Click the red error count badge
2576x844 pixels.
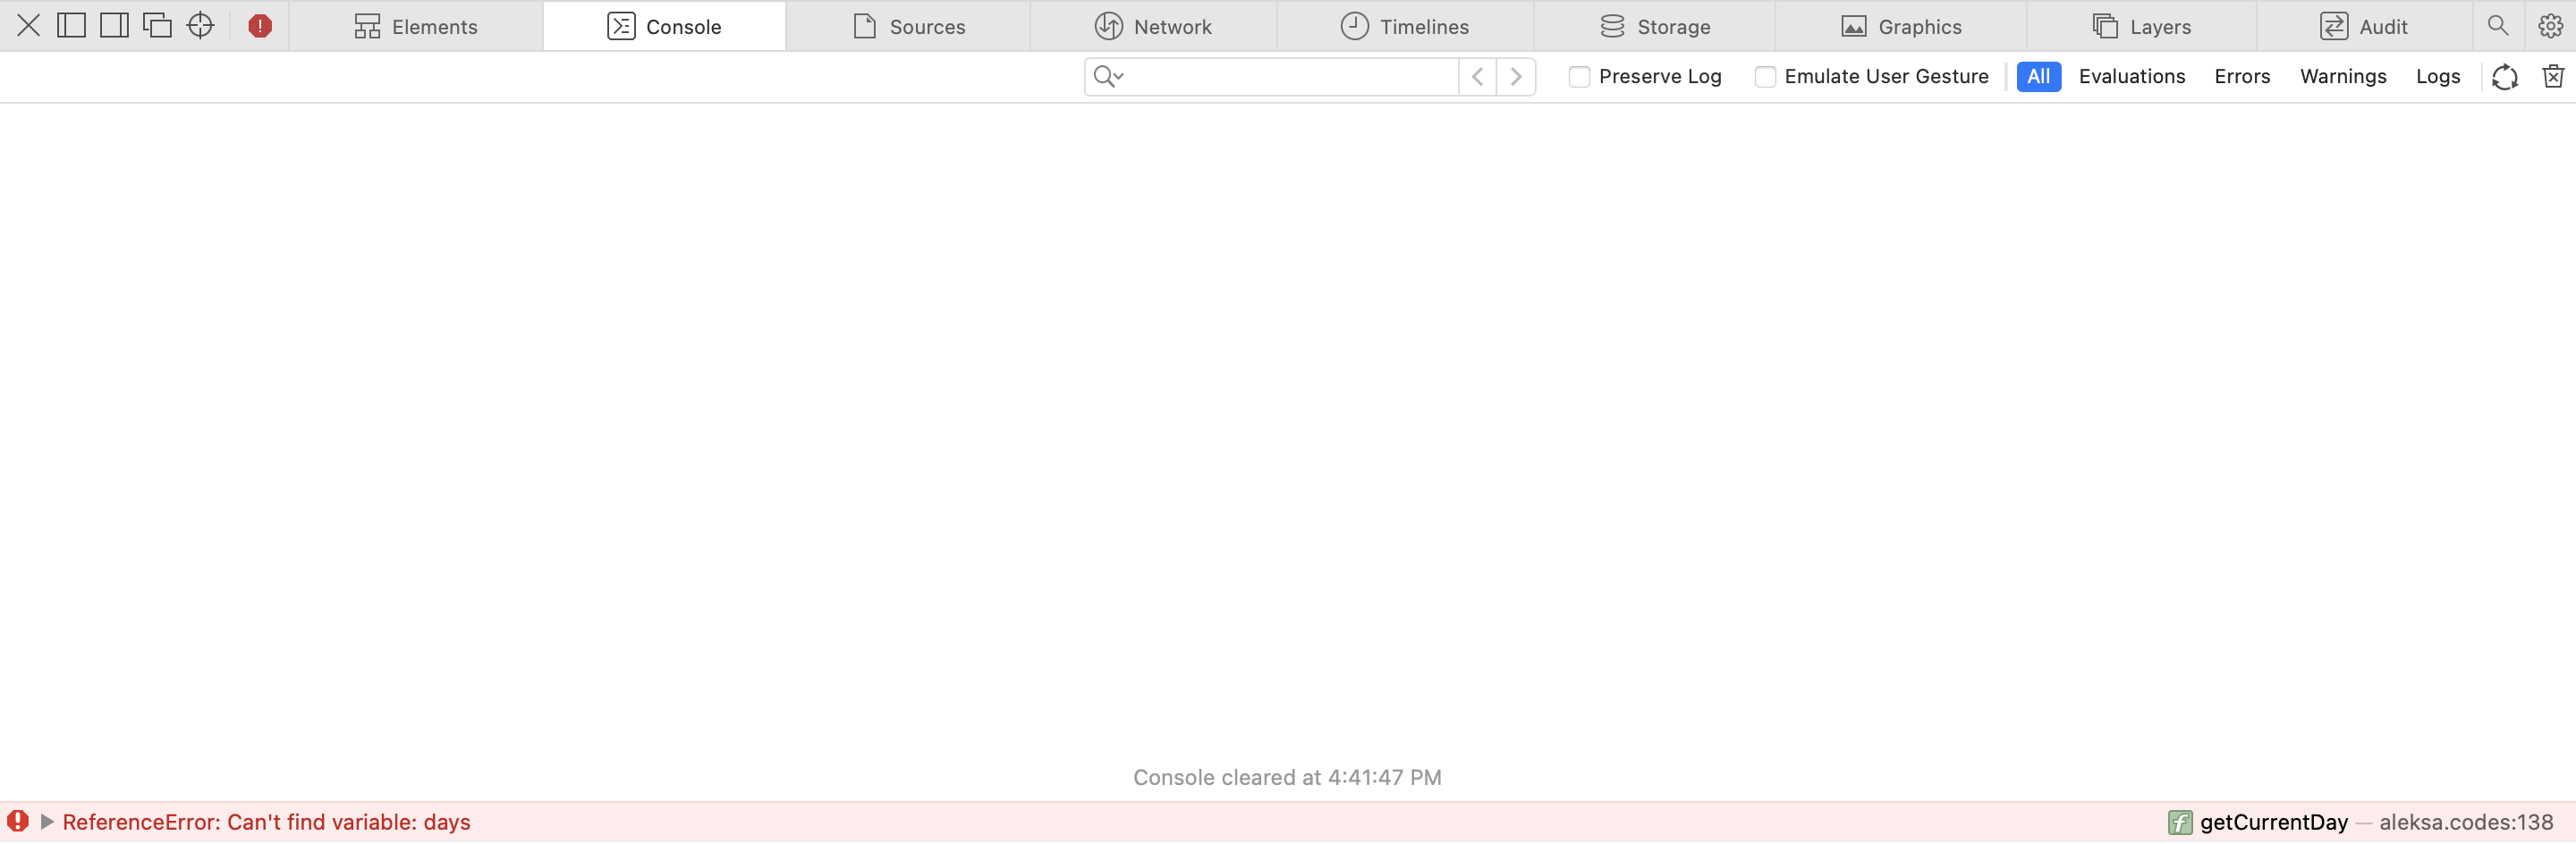(259, 26)
